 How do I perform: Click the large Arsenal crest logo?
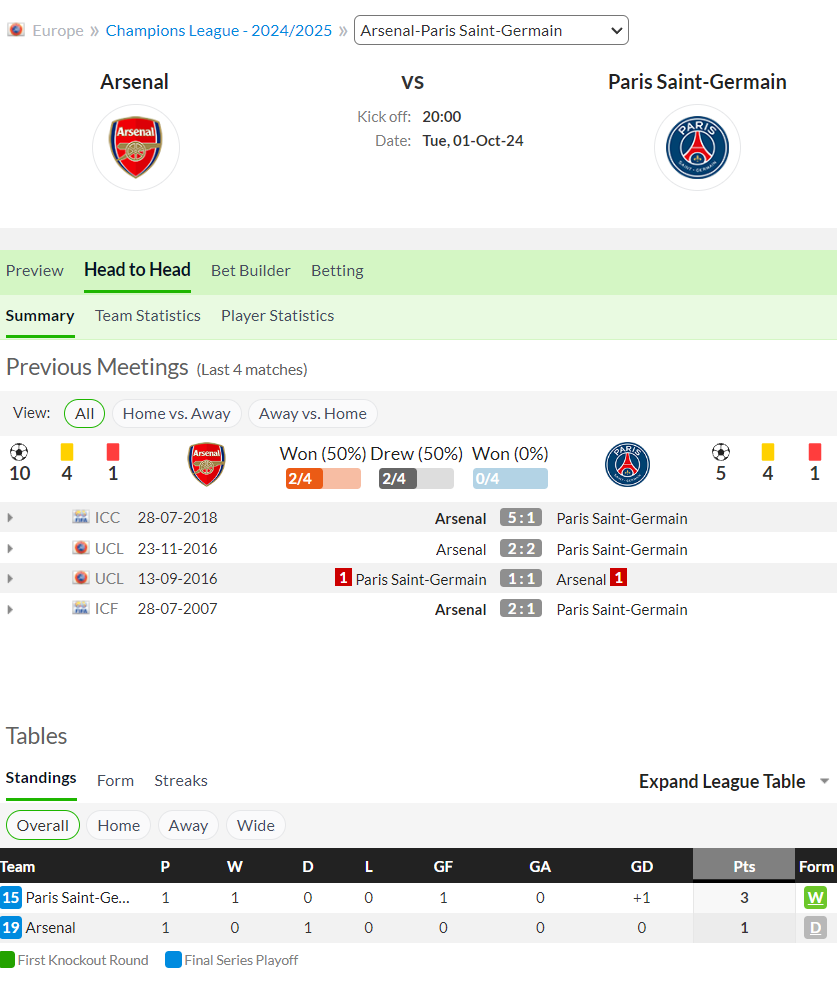click(x=135, y=147)
